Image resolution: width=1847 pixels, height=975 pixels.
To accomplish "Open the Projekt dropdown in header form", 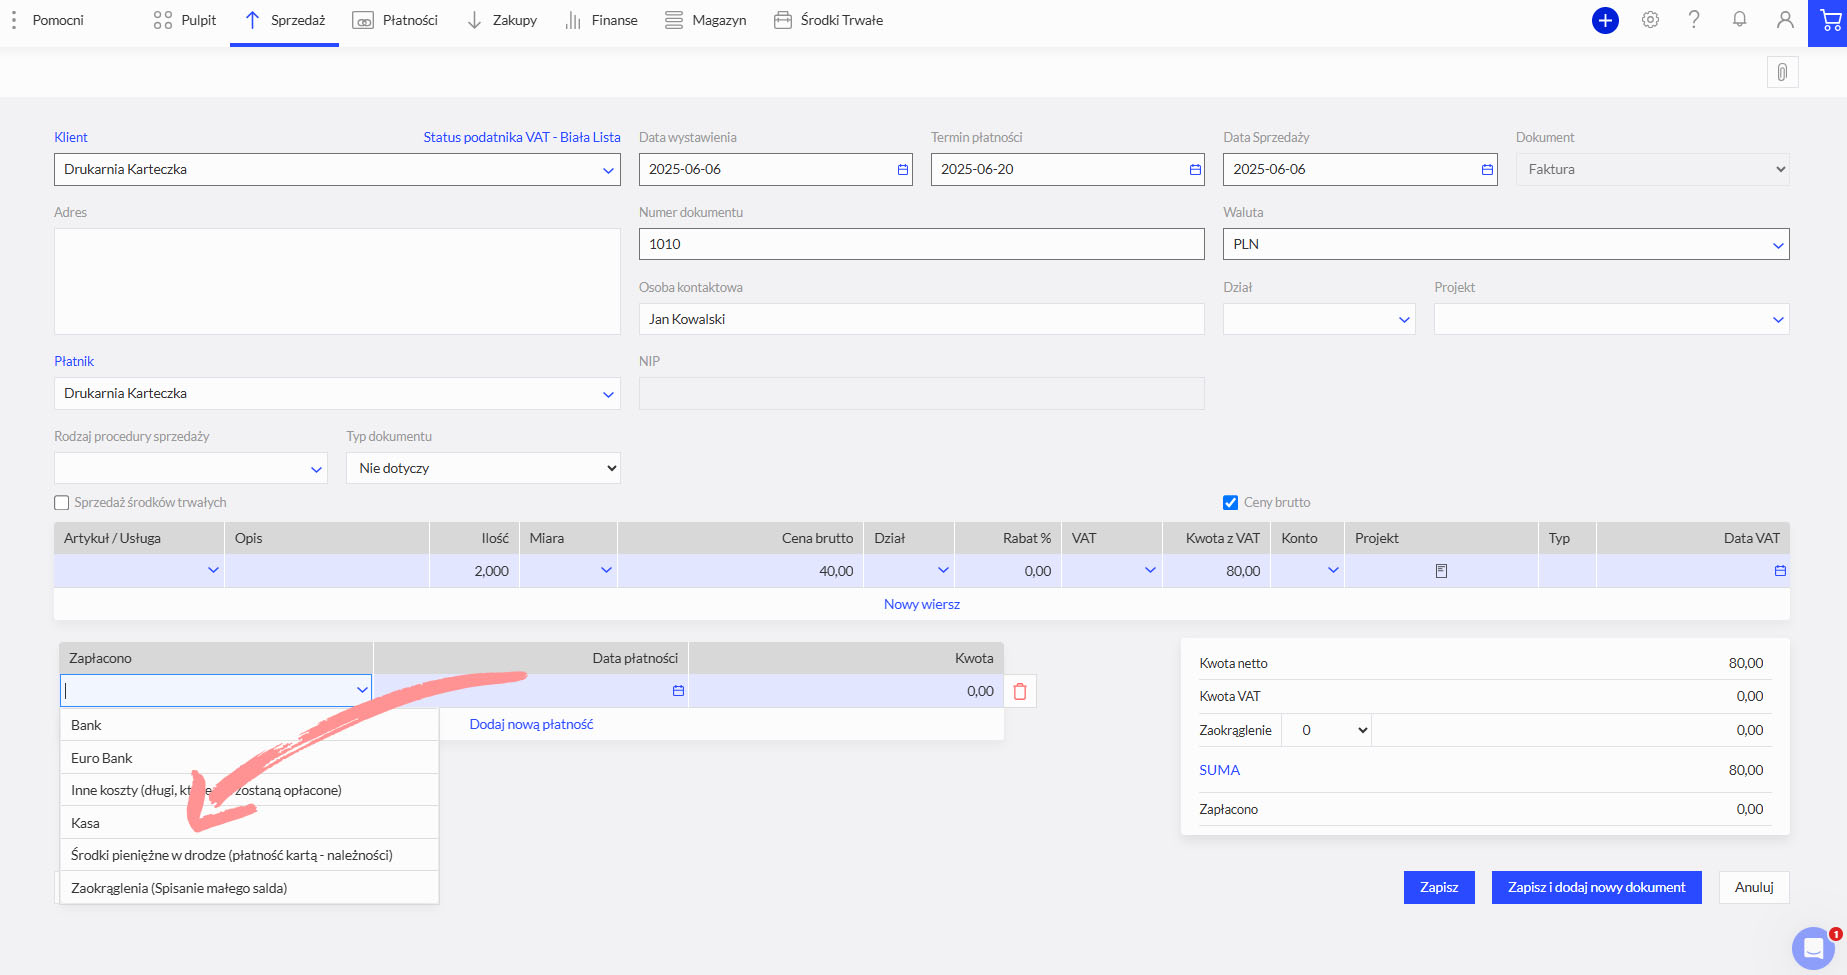I will click(1778, 320).
